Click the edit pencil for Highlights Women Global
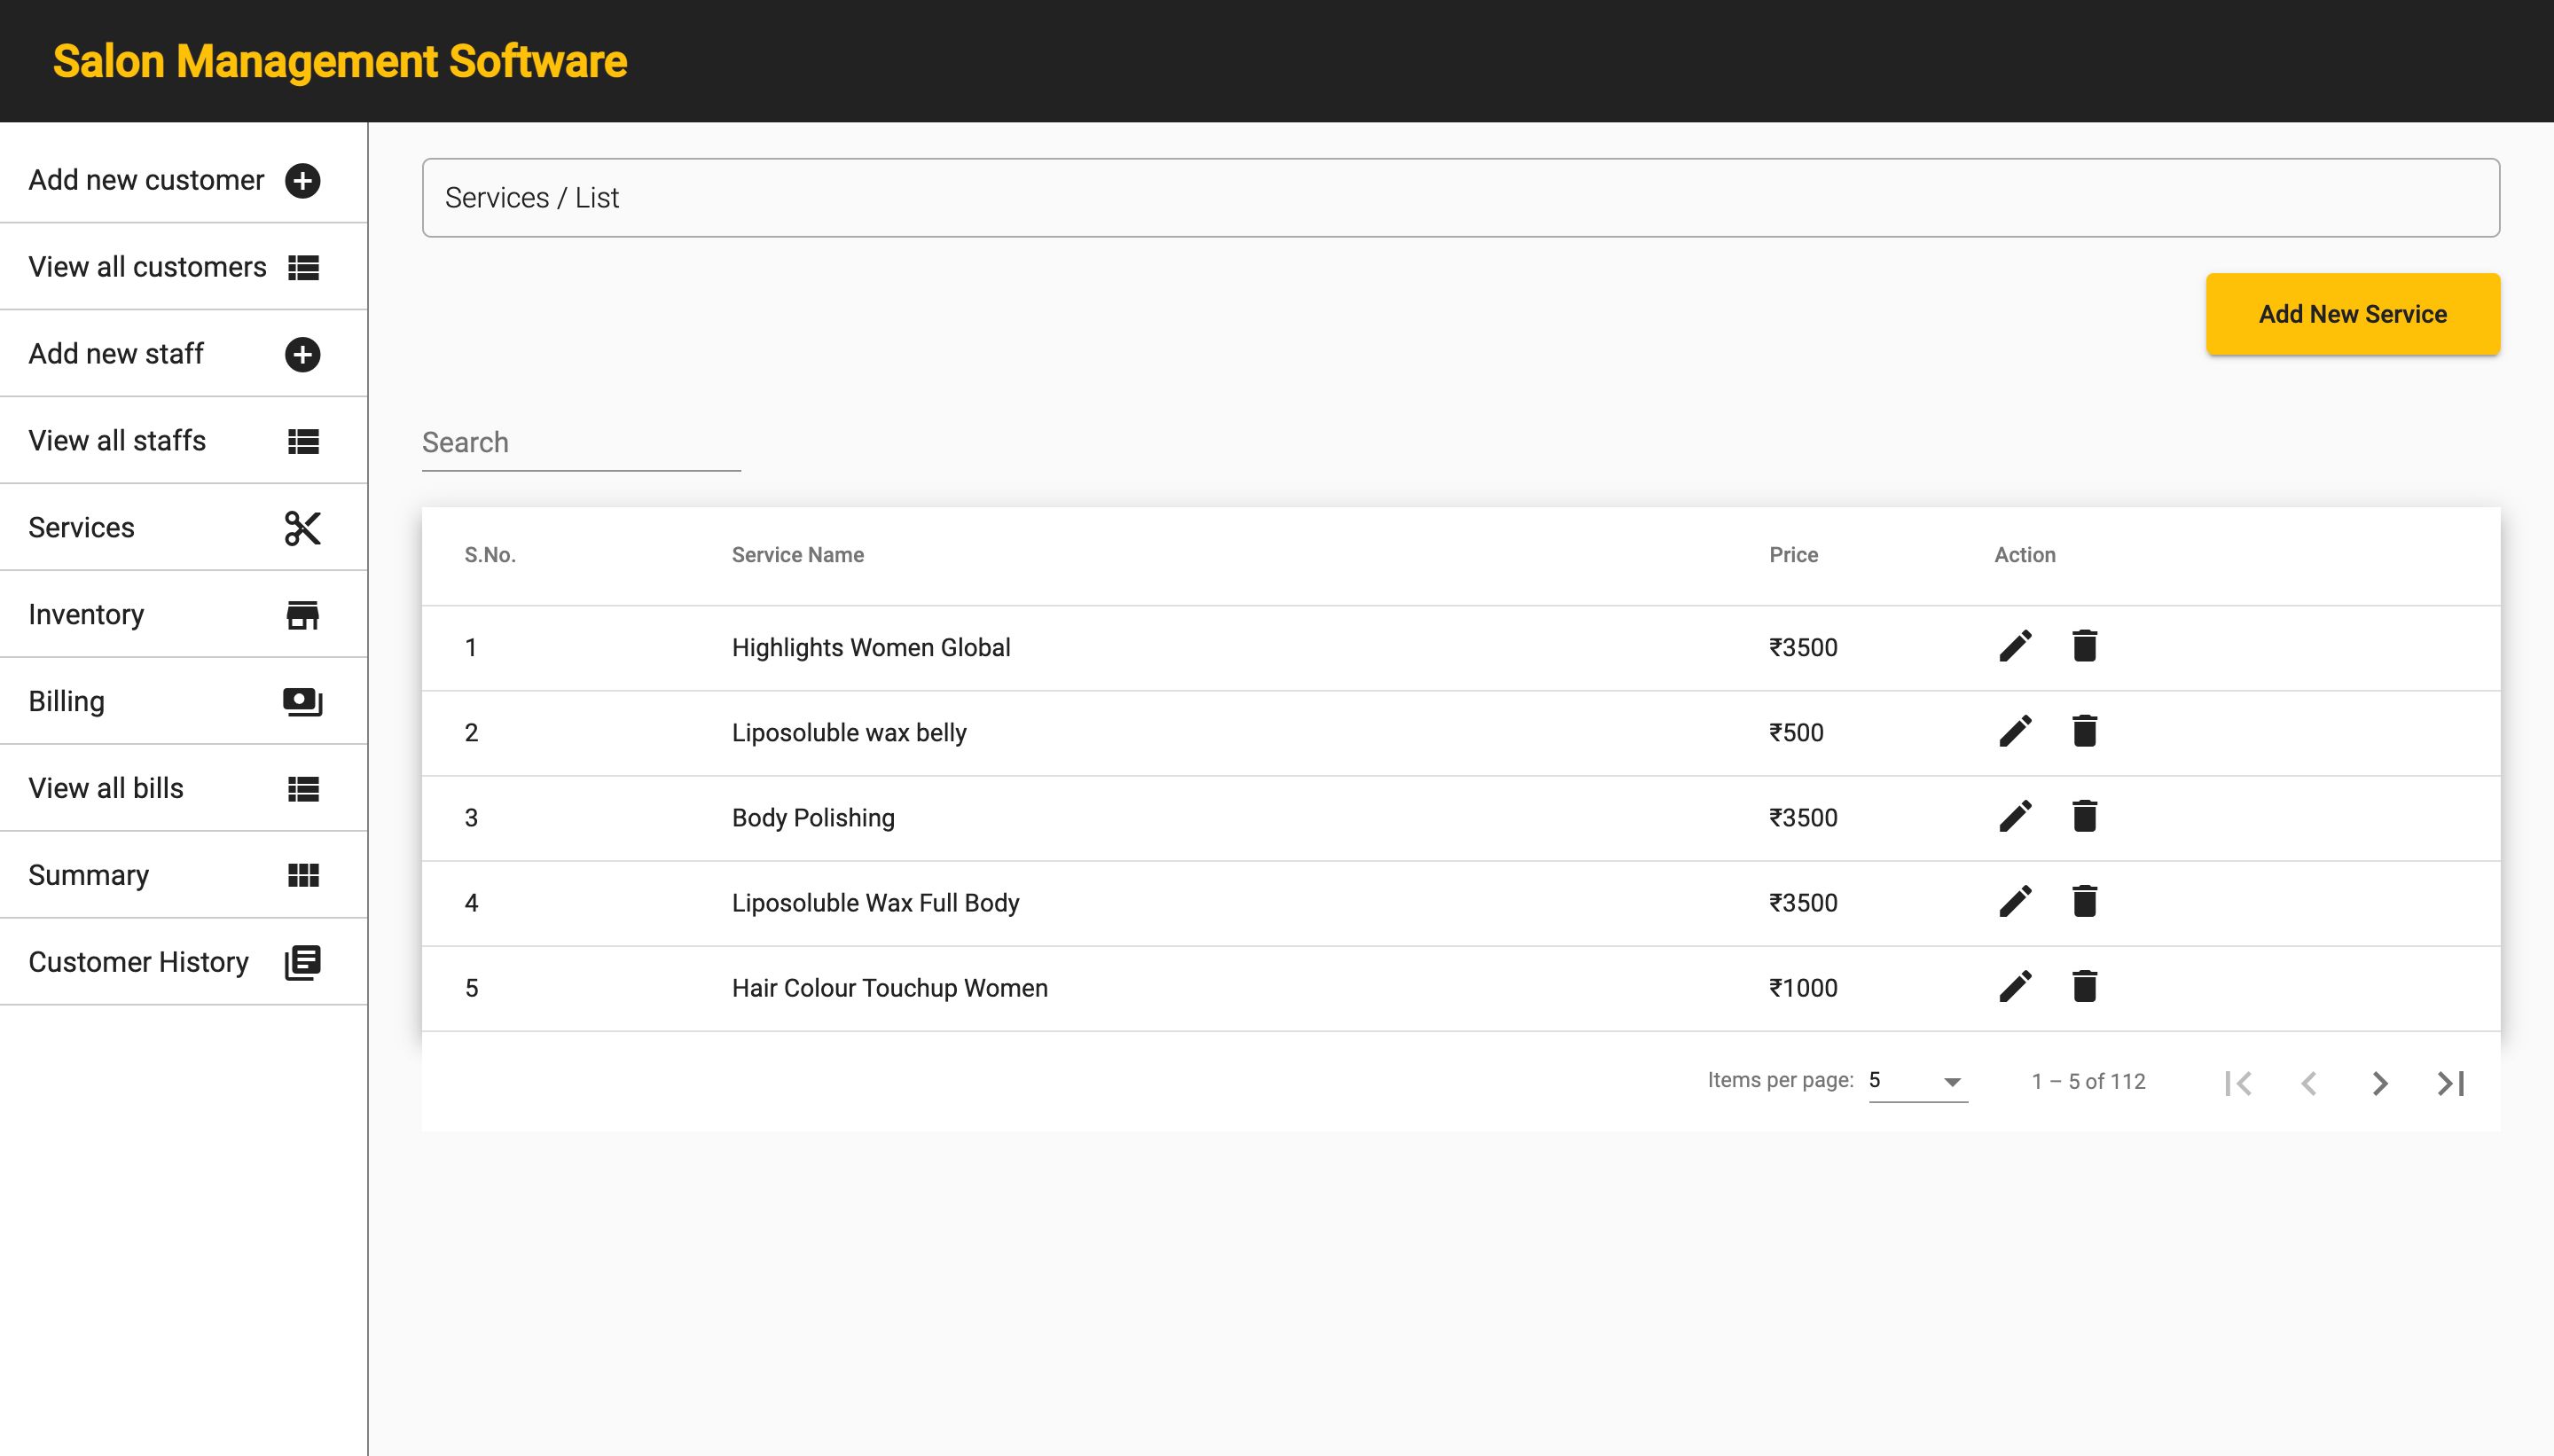This screenshot has height=1456, width=2554. tap(2015, 646)
